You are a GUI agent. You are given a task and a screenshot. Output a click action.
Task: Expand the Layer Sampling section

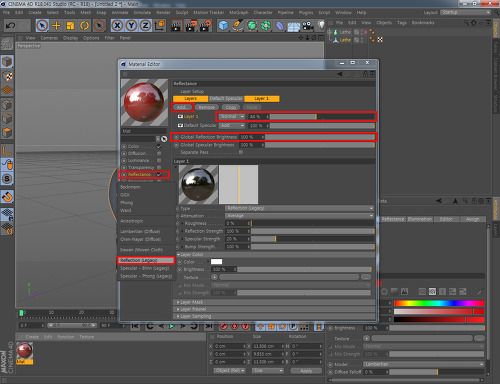[195, 316]
